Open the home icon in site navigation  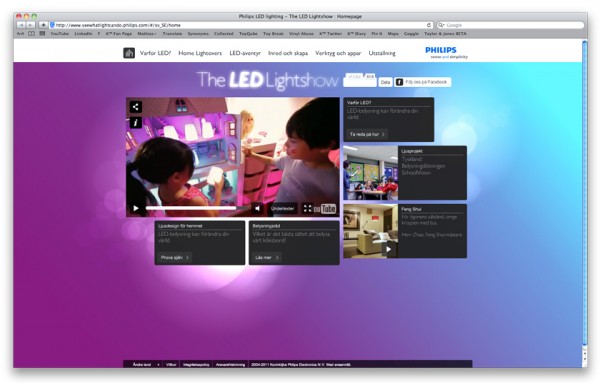pyautogui.click(x=129, y=53)
